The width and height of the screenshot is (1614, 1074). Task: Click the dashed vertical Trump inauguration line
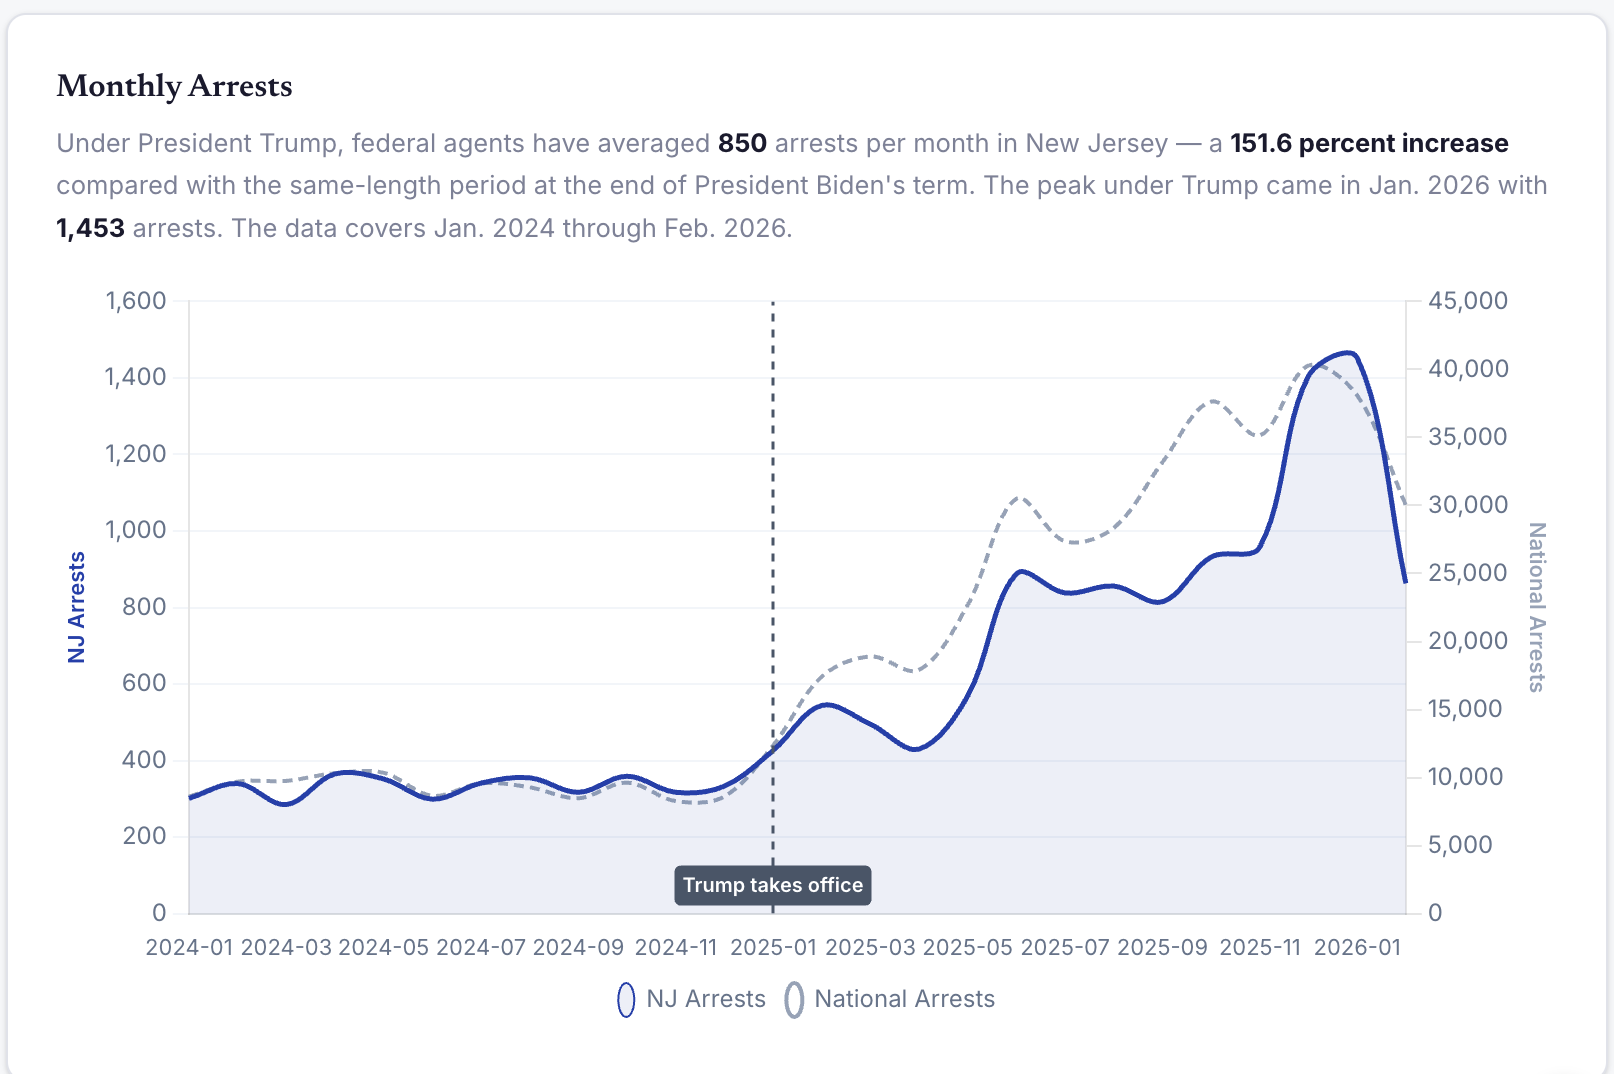click(773, 580)
